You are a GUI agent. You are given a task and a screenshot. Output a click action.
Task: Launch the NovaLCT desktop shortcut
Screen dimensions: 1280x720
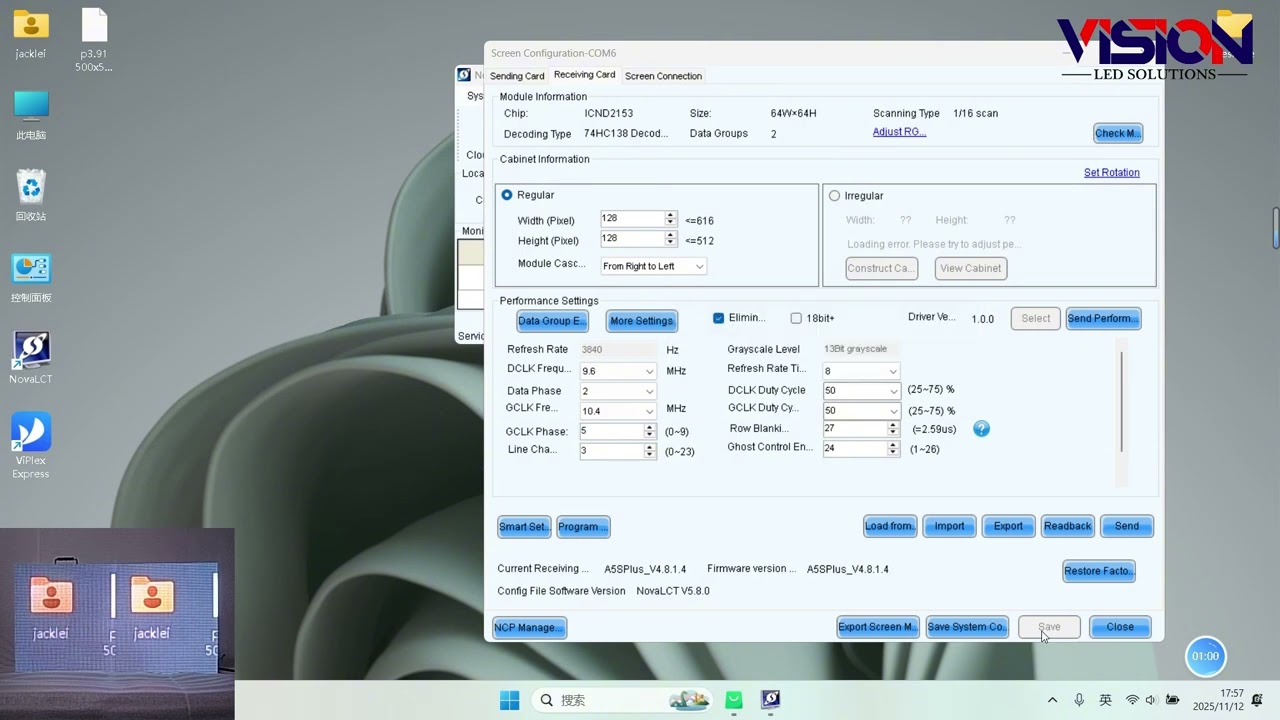(x=31, y=358)
